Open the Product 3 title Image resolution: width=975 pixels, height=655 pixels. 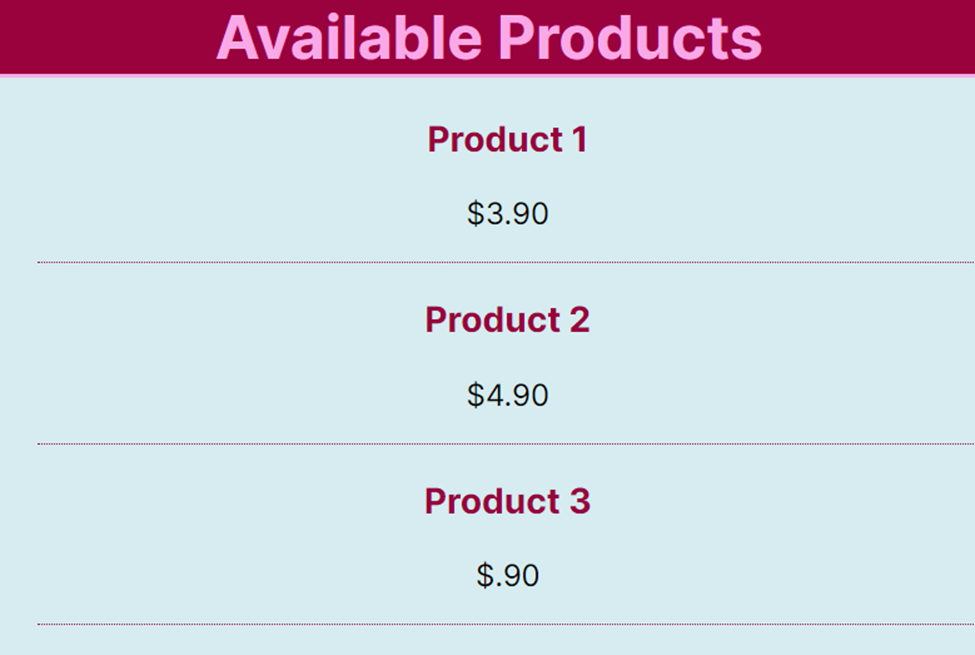click(507, 501)
